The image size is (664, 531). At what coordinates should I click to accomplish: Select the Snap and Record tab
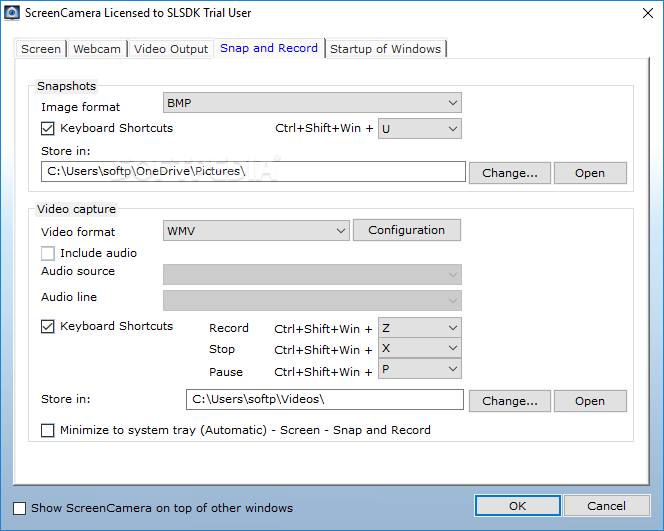pos(269,48)
